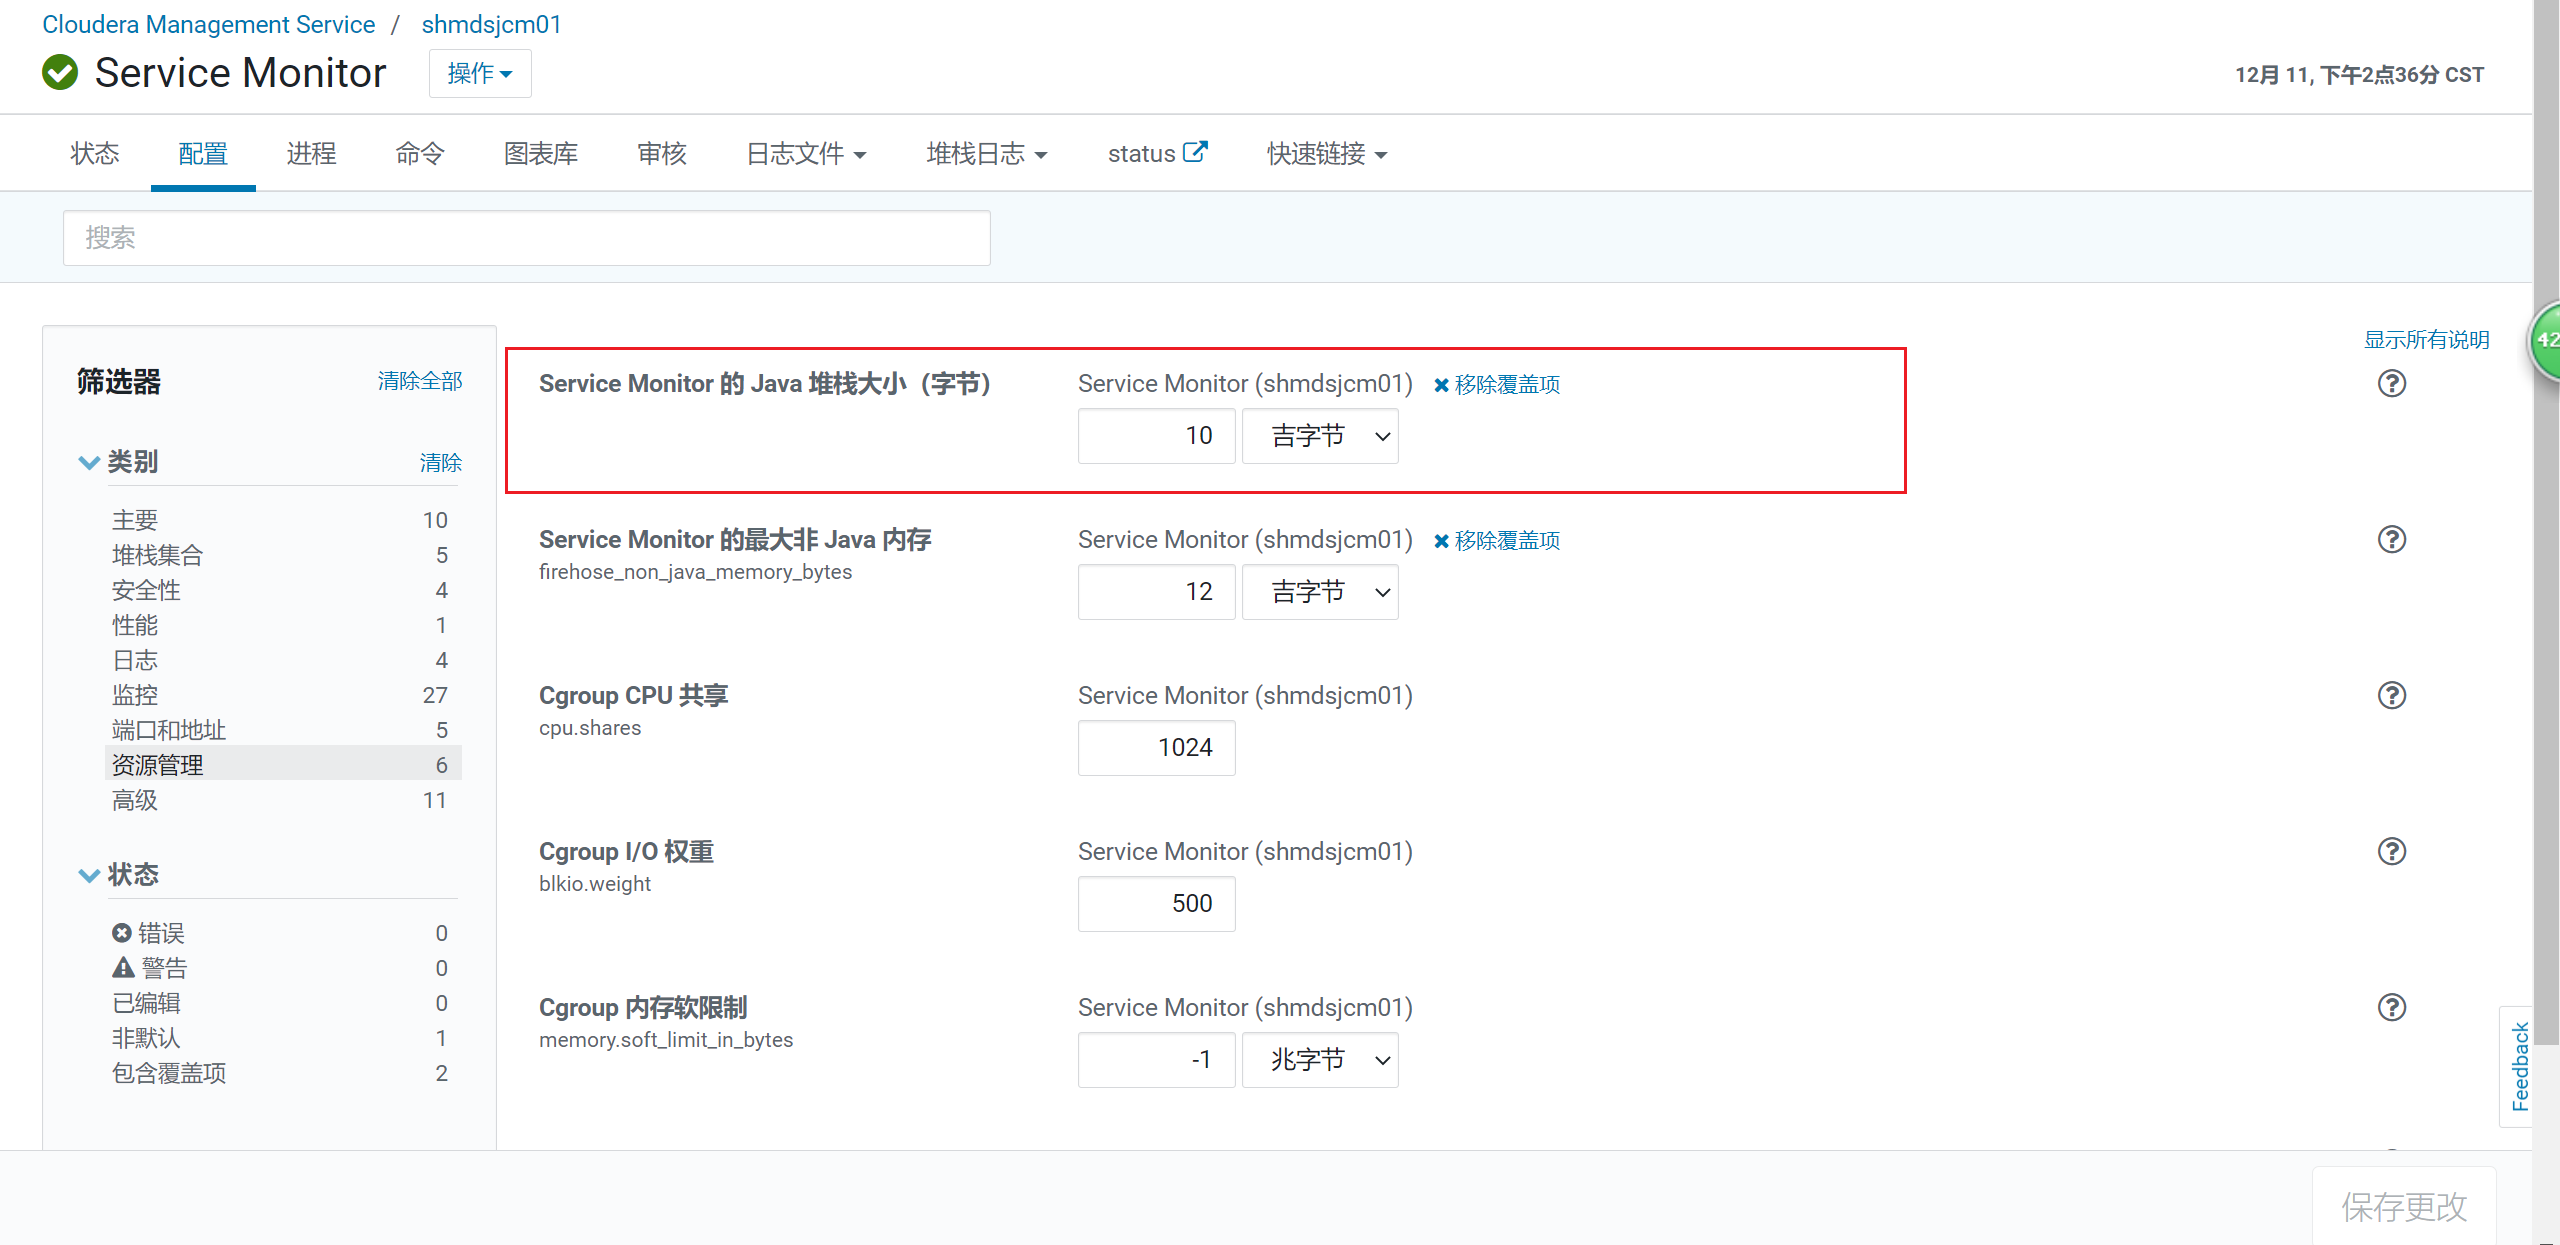
Task: Switch to the 进程 tab
Action: click(311, 153)
